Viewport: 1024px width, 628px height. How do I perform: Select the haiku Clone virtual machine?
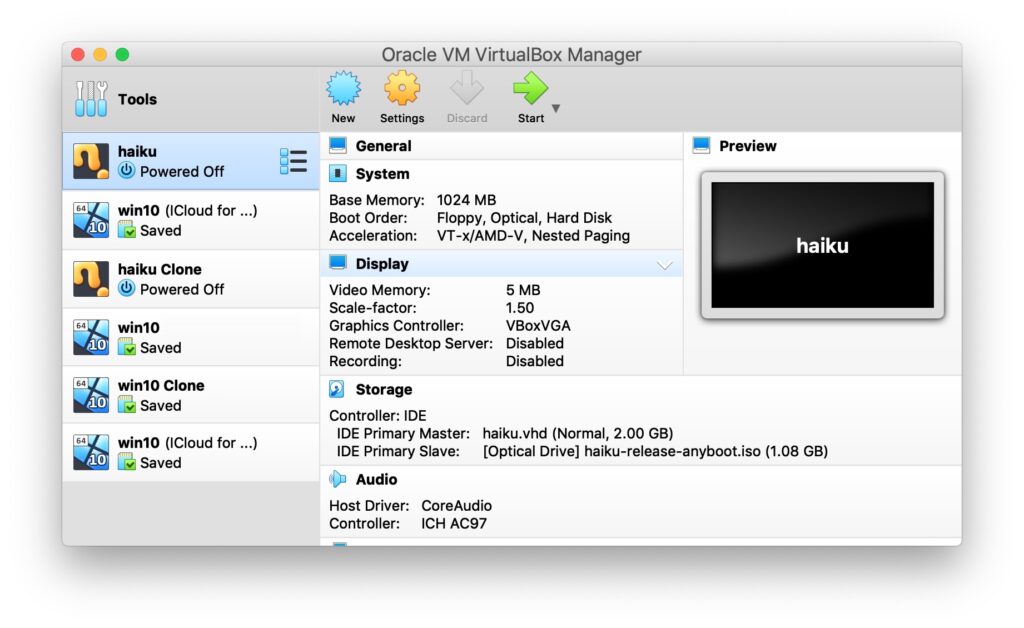[180, 278]
